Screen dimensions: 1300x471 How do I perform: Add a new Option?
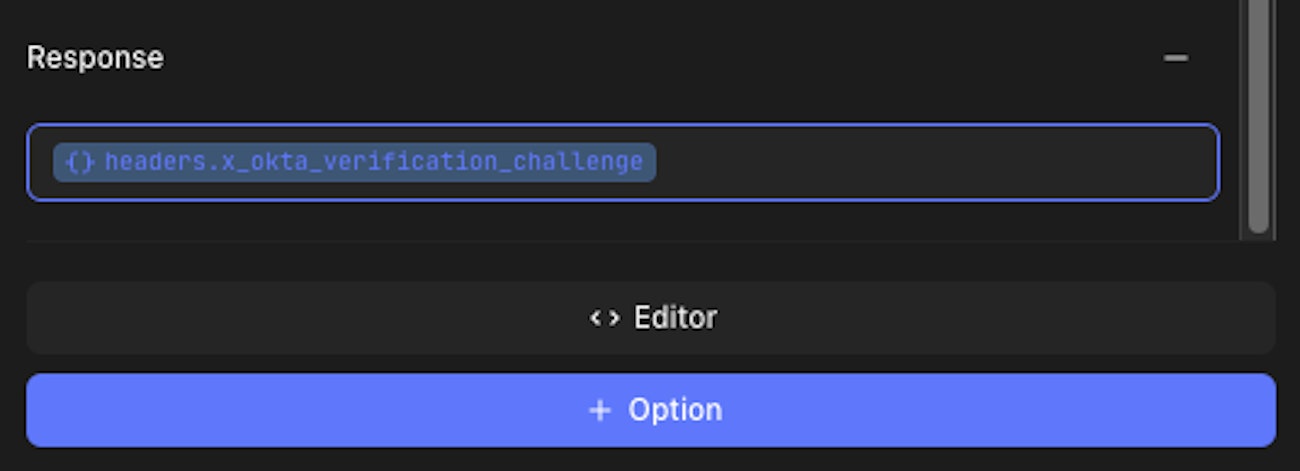tap(651, 410)
